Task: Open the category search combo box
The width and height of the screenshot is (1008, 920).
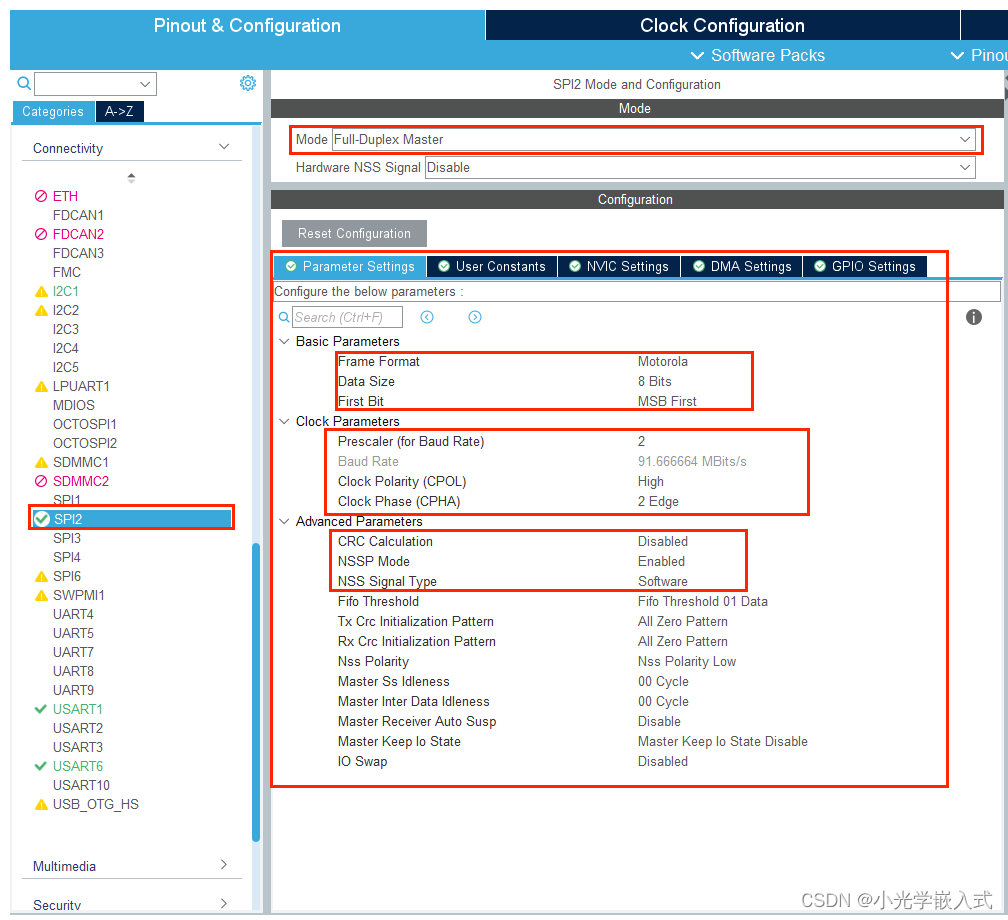Action: click(95, 84)
